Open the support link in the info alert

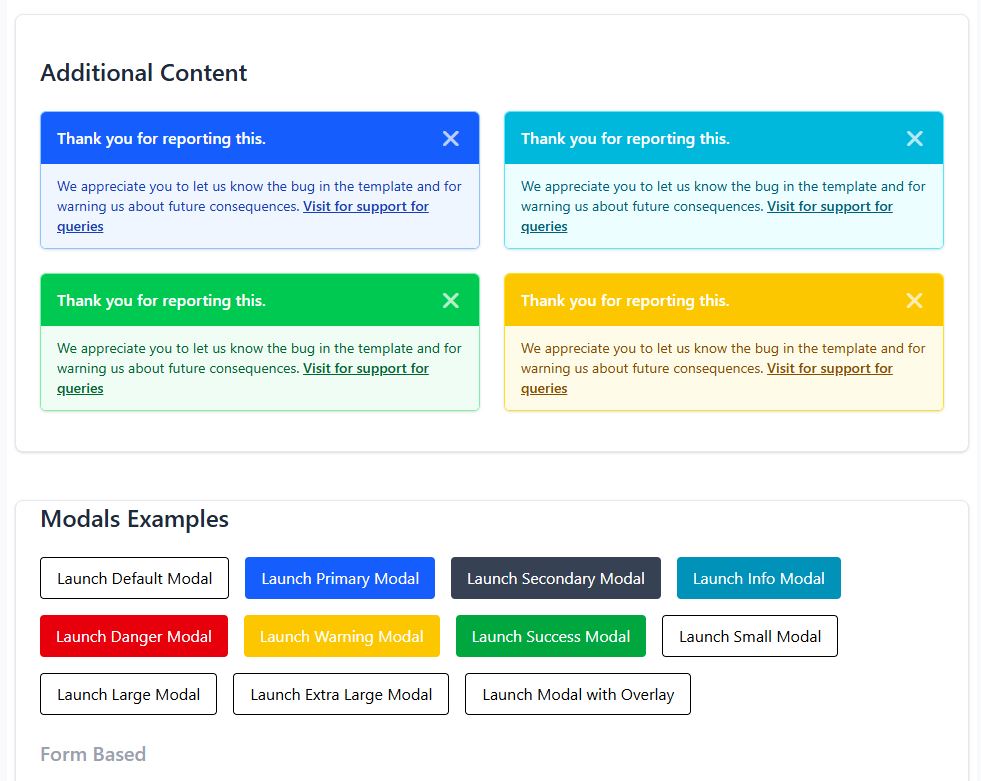[x=829, y=206]
